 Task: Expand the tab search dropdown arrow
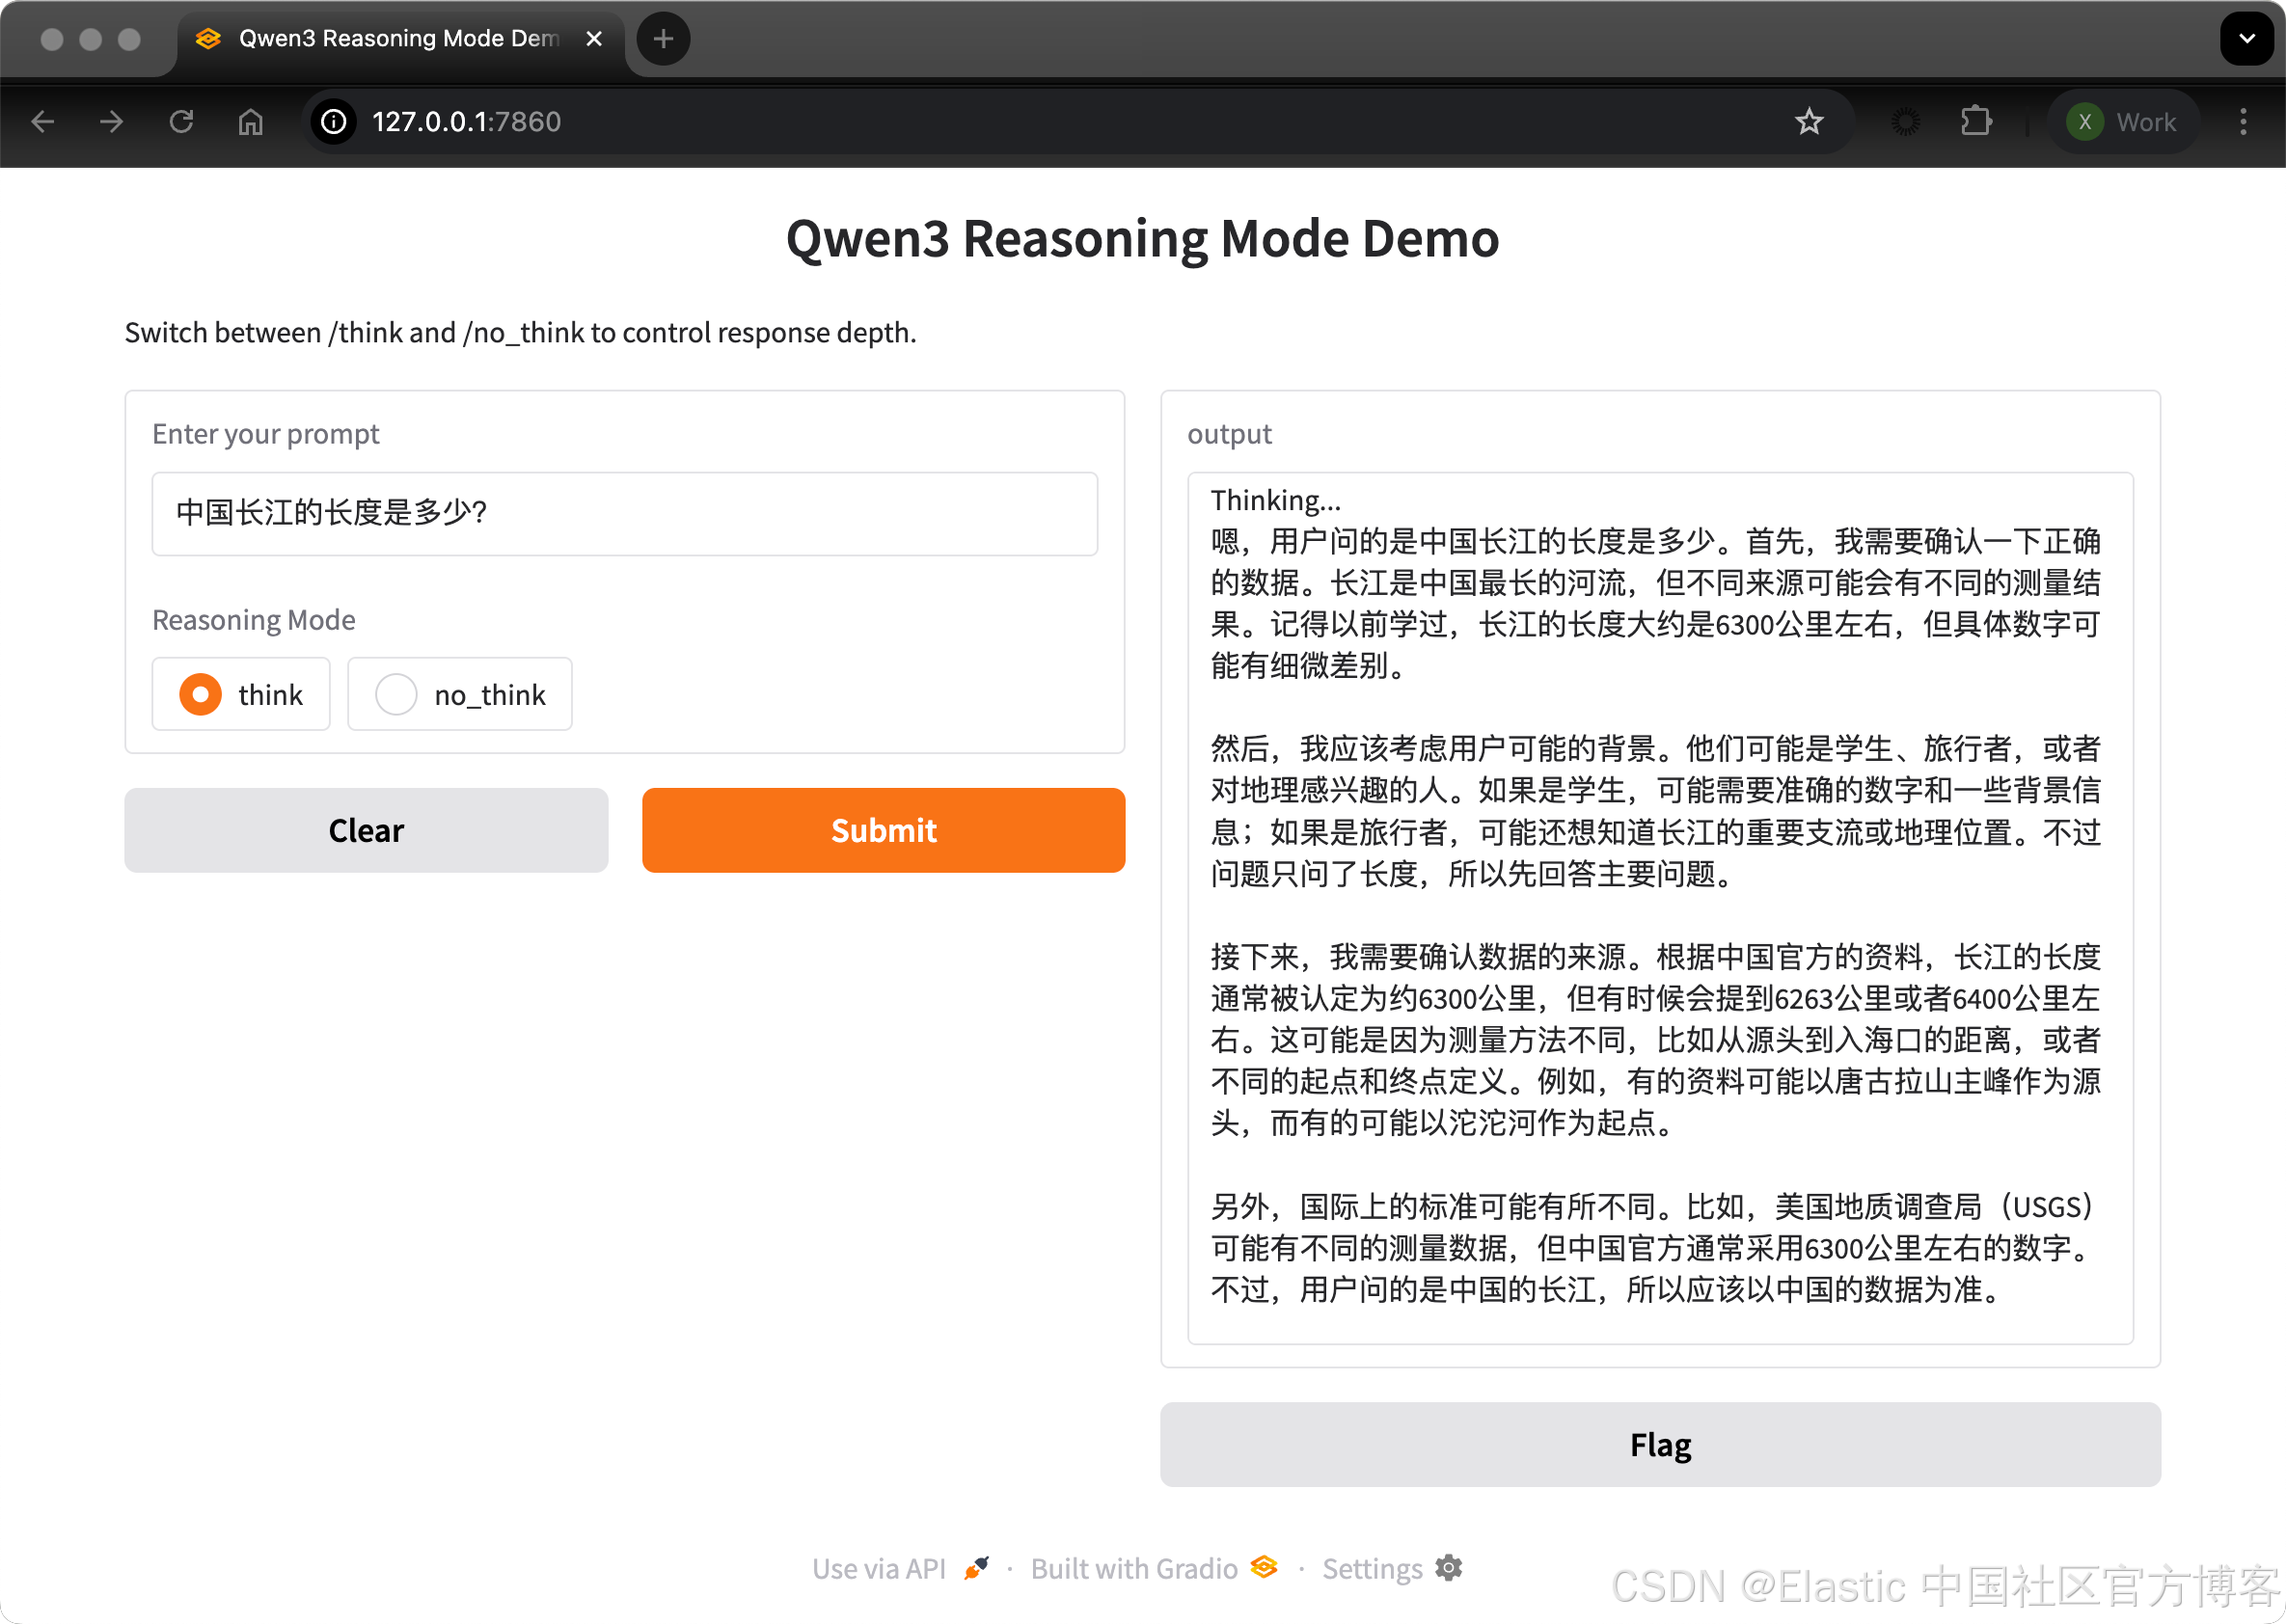(x=2247, y=39)
